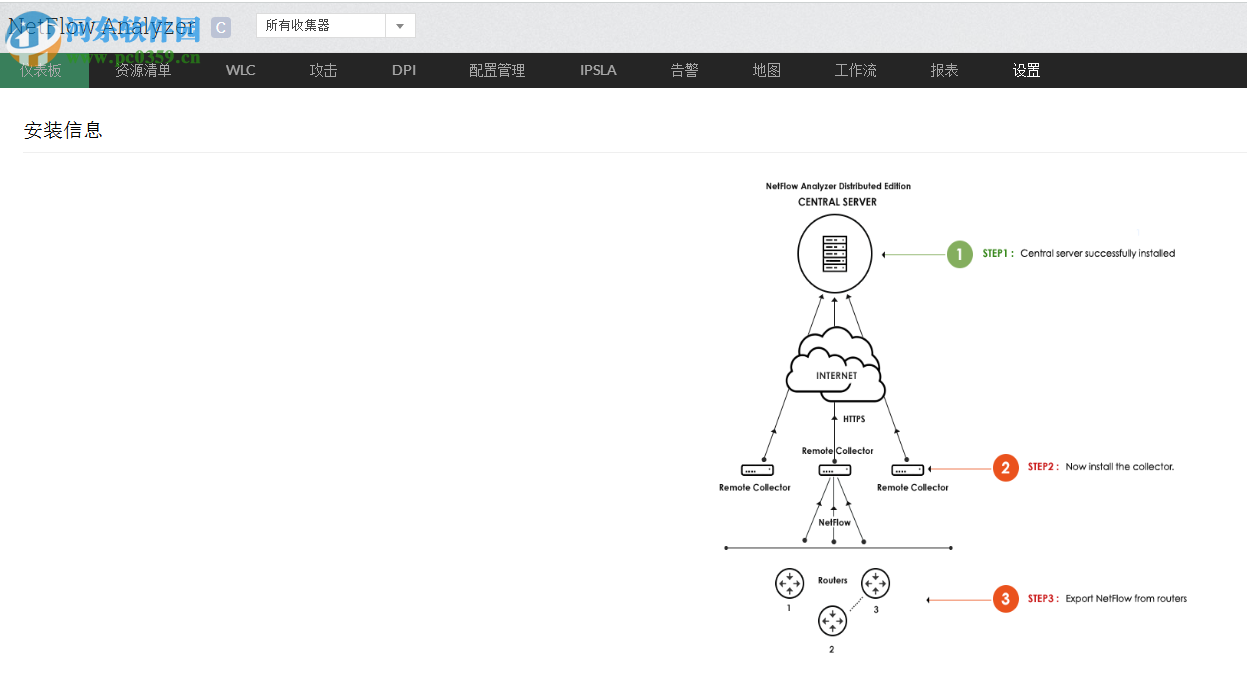Click the orange STEP2 circle marker
Viewport: 1247px width, 691px height.
[x=1005, y=467]
